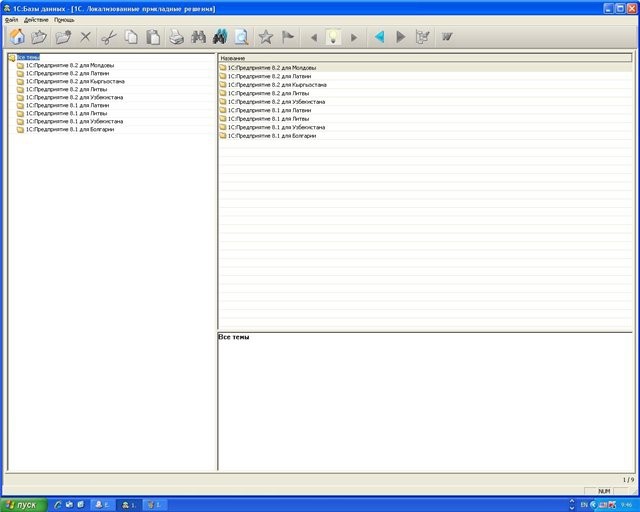Click the system tray clock
Viewport: 640px width, 512px height.
626,505
